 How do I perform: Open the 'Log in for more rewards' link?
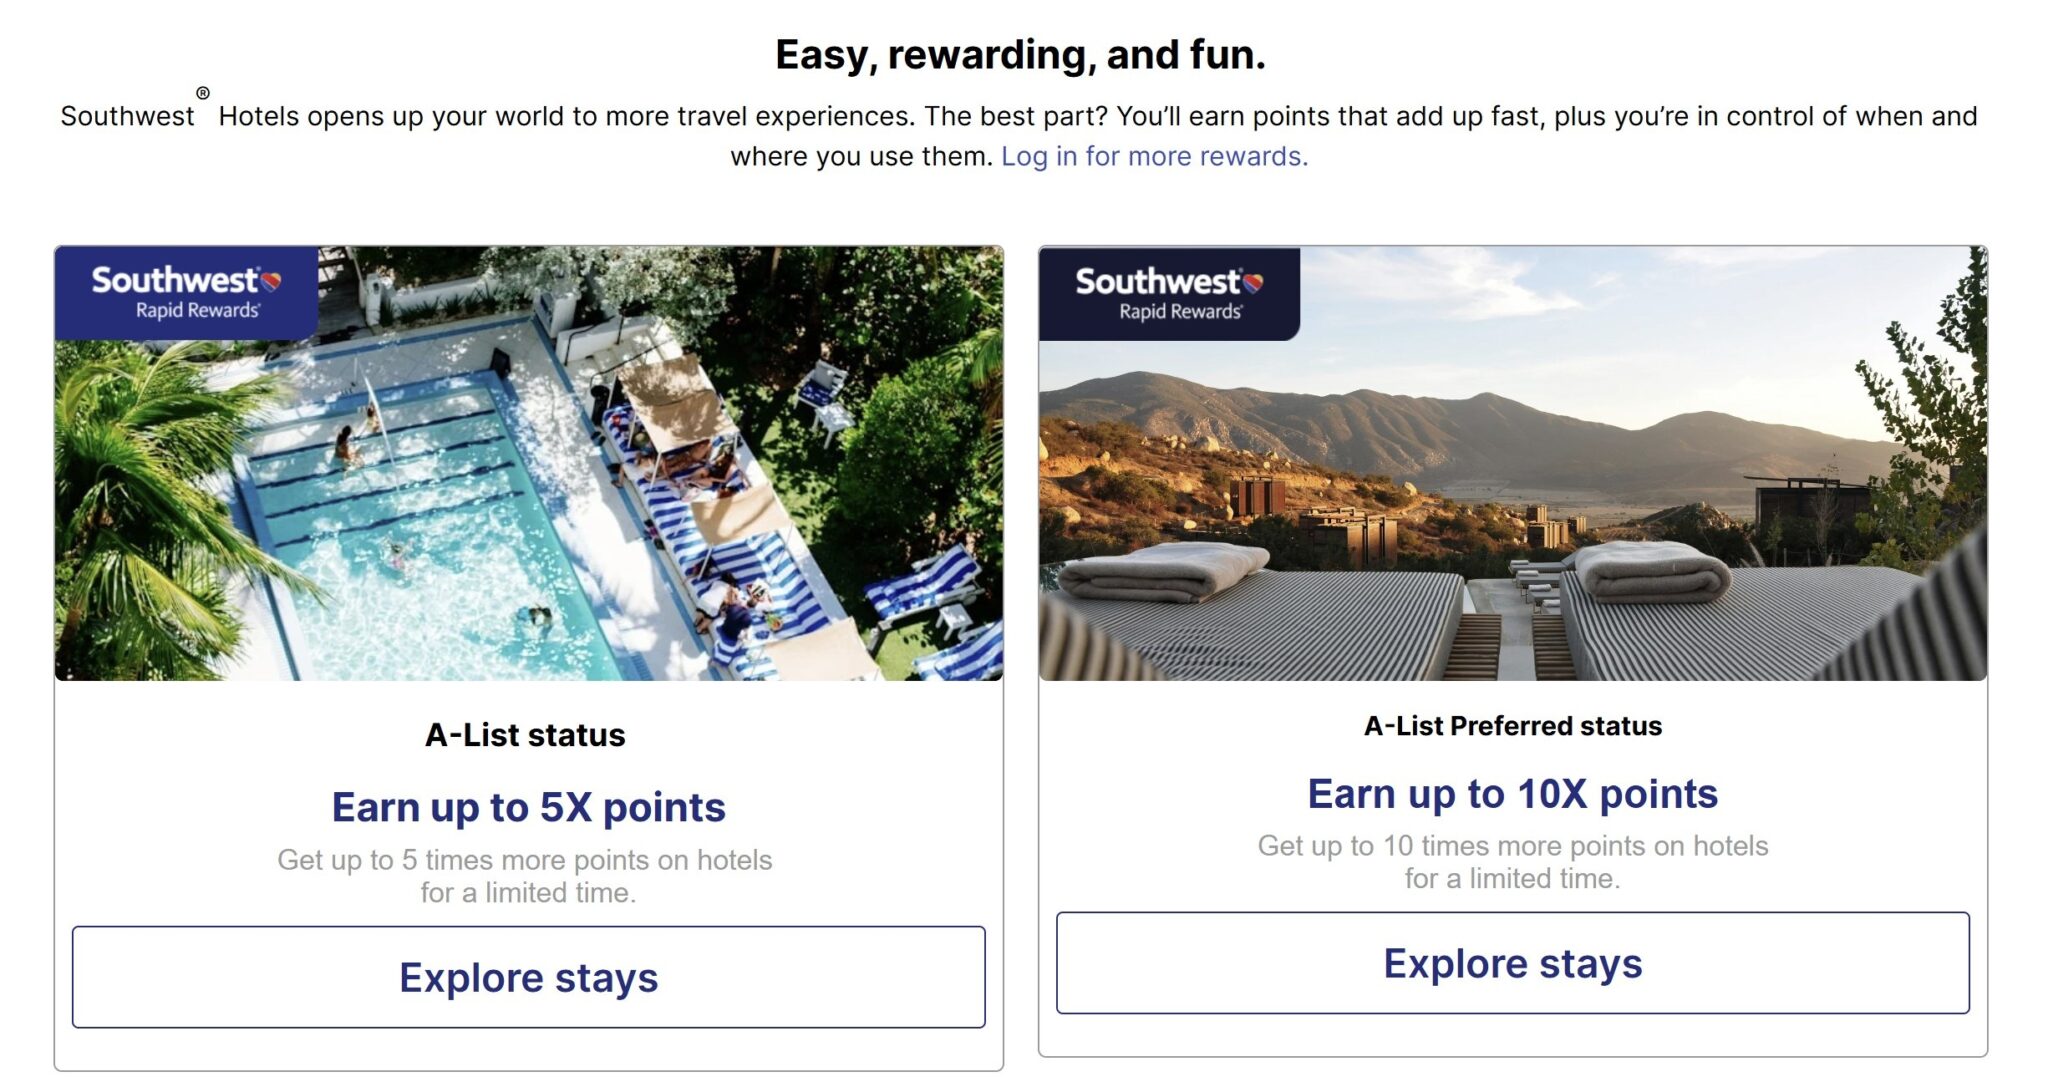click(x=1154, y=156)
